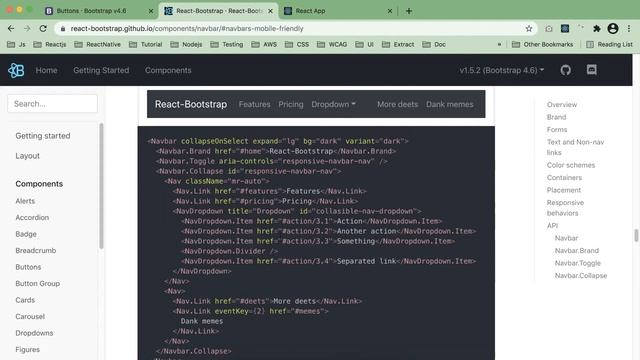Click the browser address bar URL
The width and height of the screenshot is (640, 360).
point(187,29)
